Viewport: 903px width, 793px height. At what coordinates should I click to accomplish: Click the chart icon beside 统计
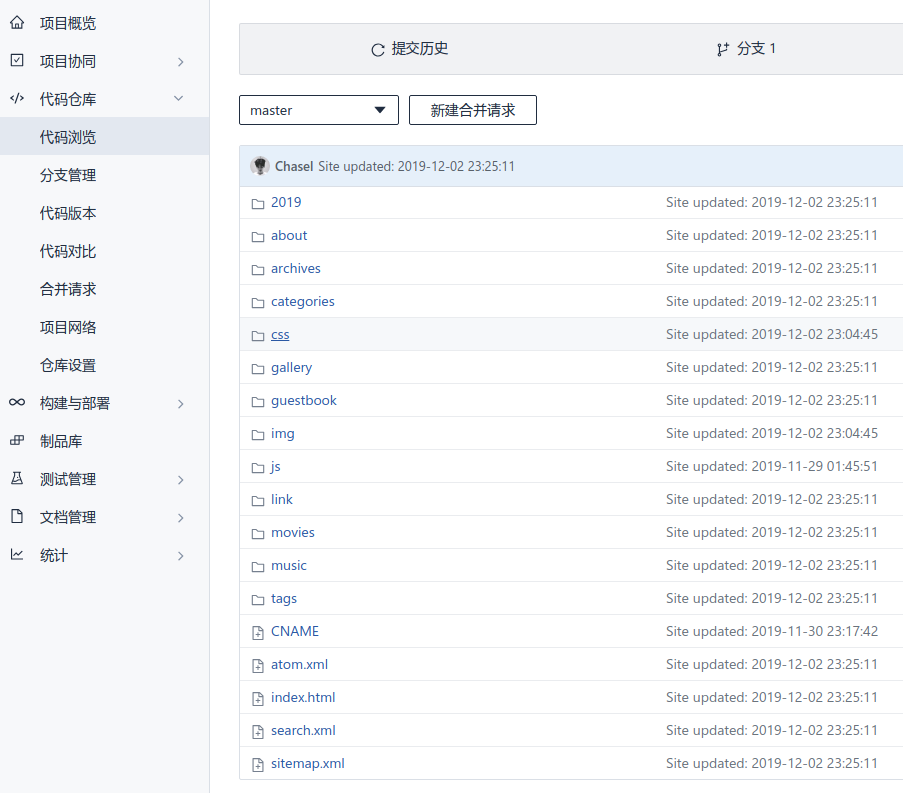[17, 555]
